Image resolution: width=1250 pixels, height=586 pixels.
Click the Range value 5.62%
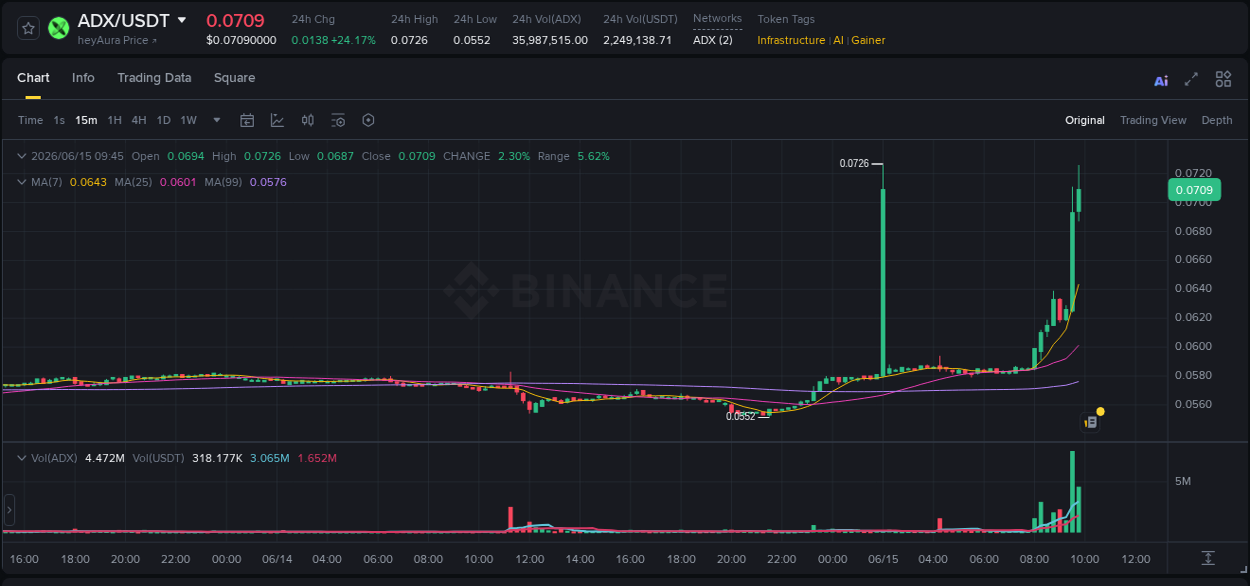tap(593, 156)
